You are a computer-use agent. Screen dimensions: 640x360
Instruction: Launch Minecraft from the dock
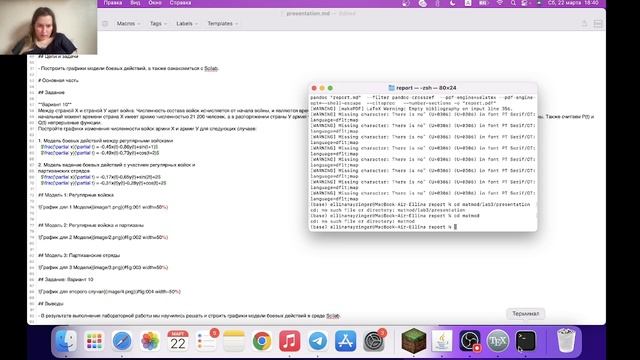click(413, 341)
